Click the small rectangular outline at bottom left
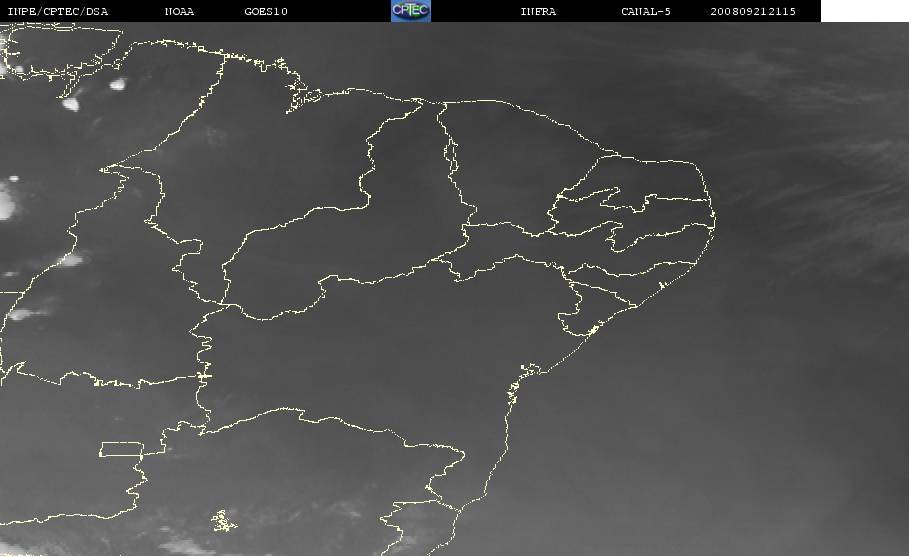Image resolution: width=909 pixels, height=556 pixels. coord(119,449)
